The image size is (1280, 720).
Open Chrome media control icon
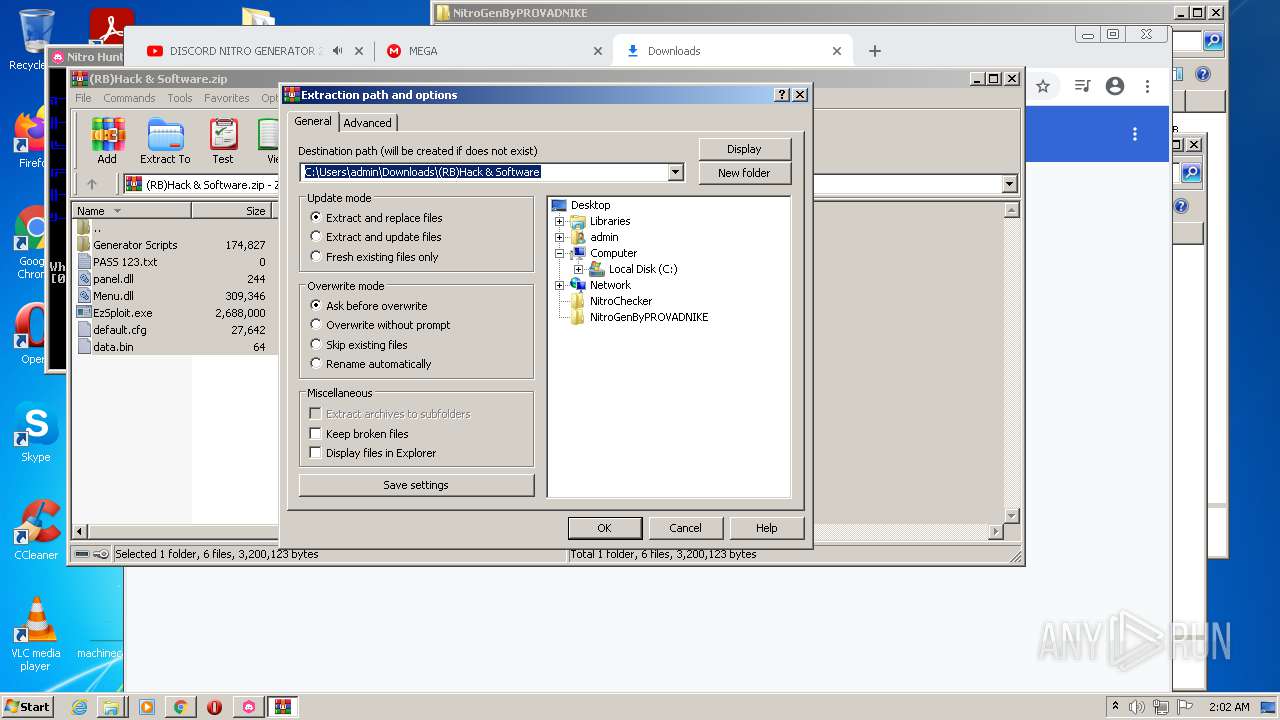coord(1082,86)
